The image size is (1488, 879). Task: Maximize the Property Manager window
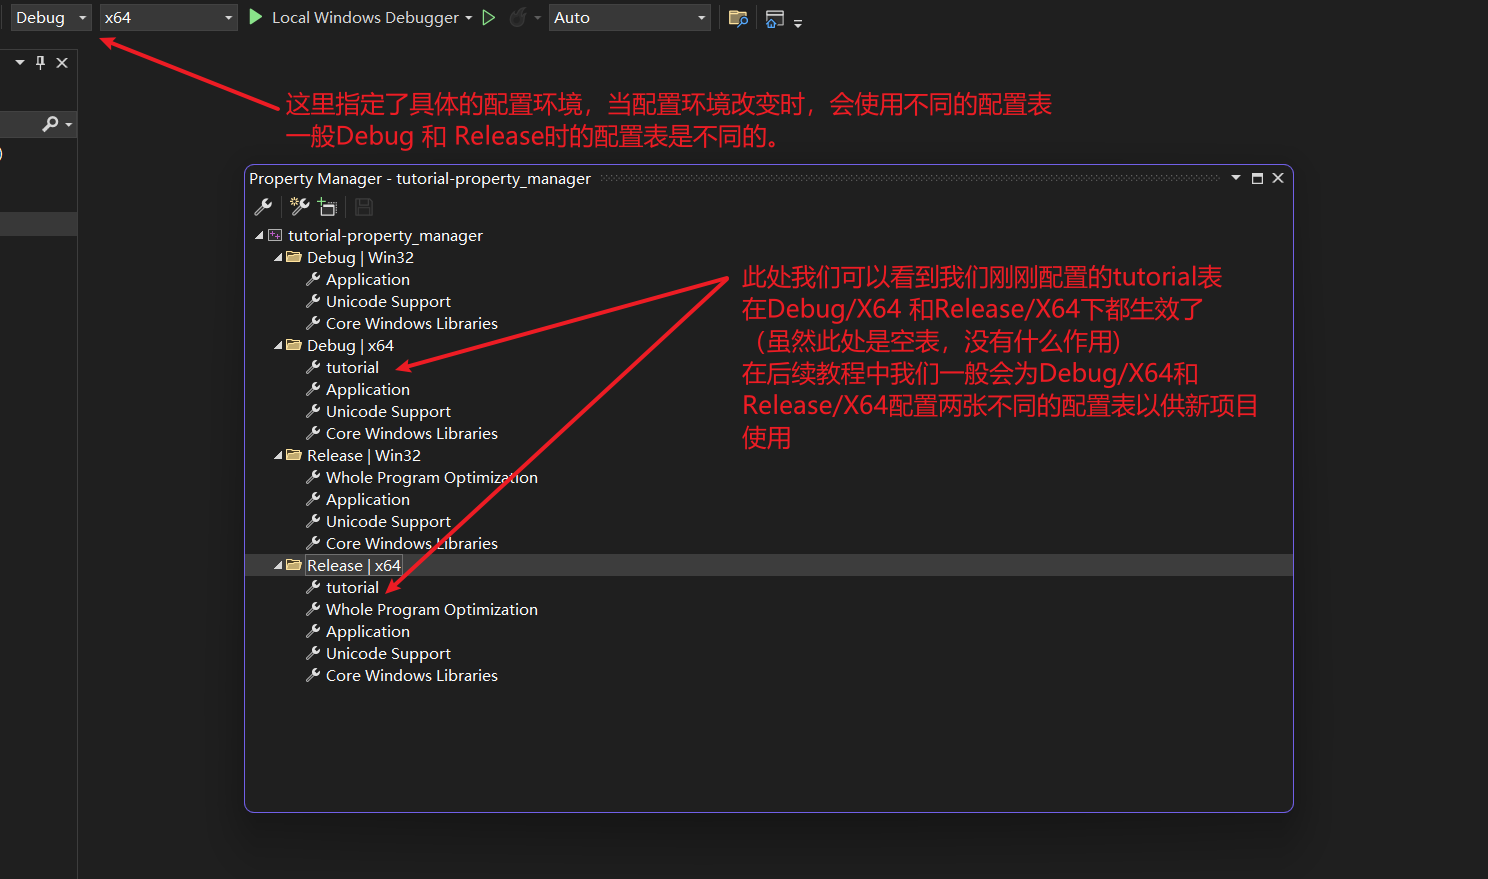1257,178
